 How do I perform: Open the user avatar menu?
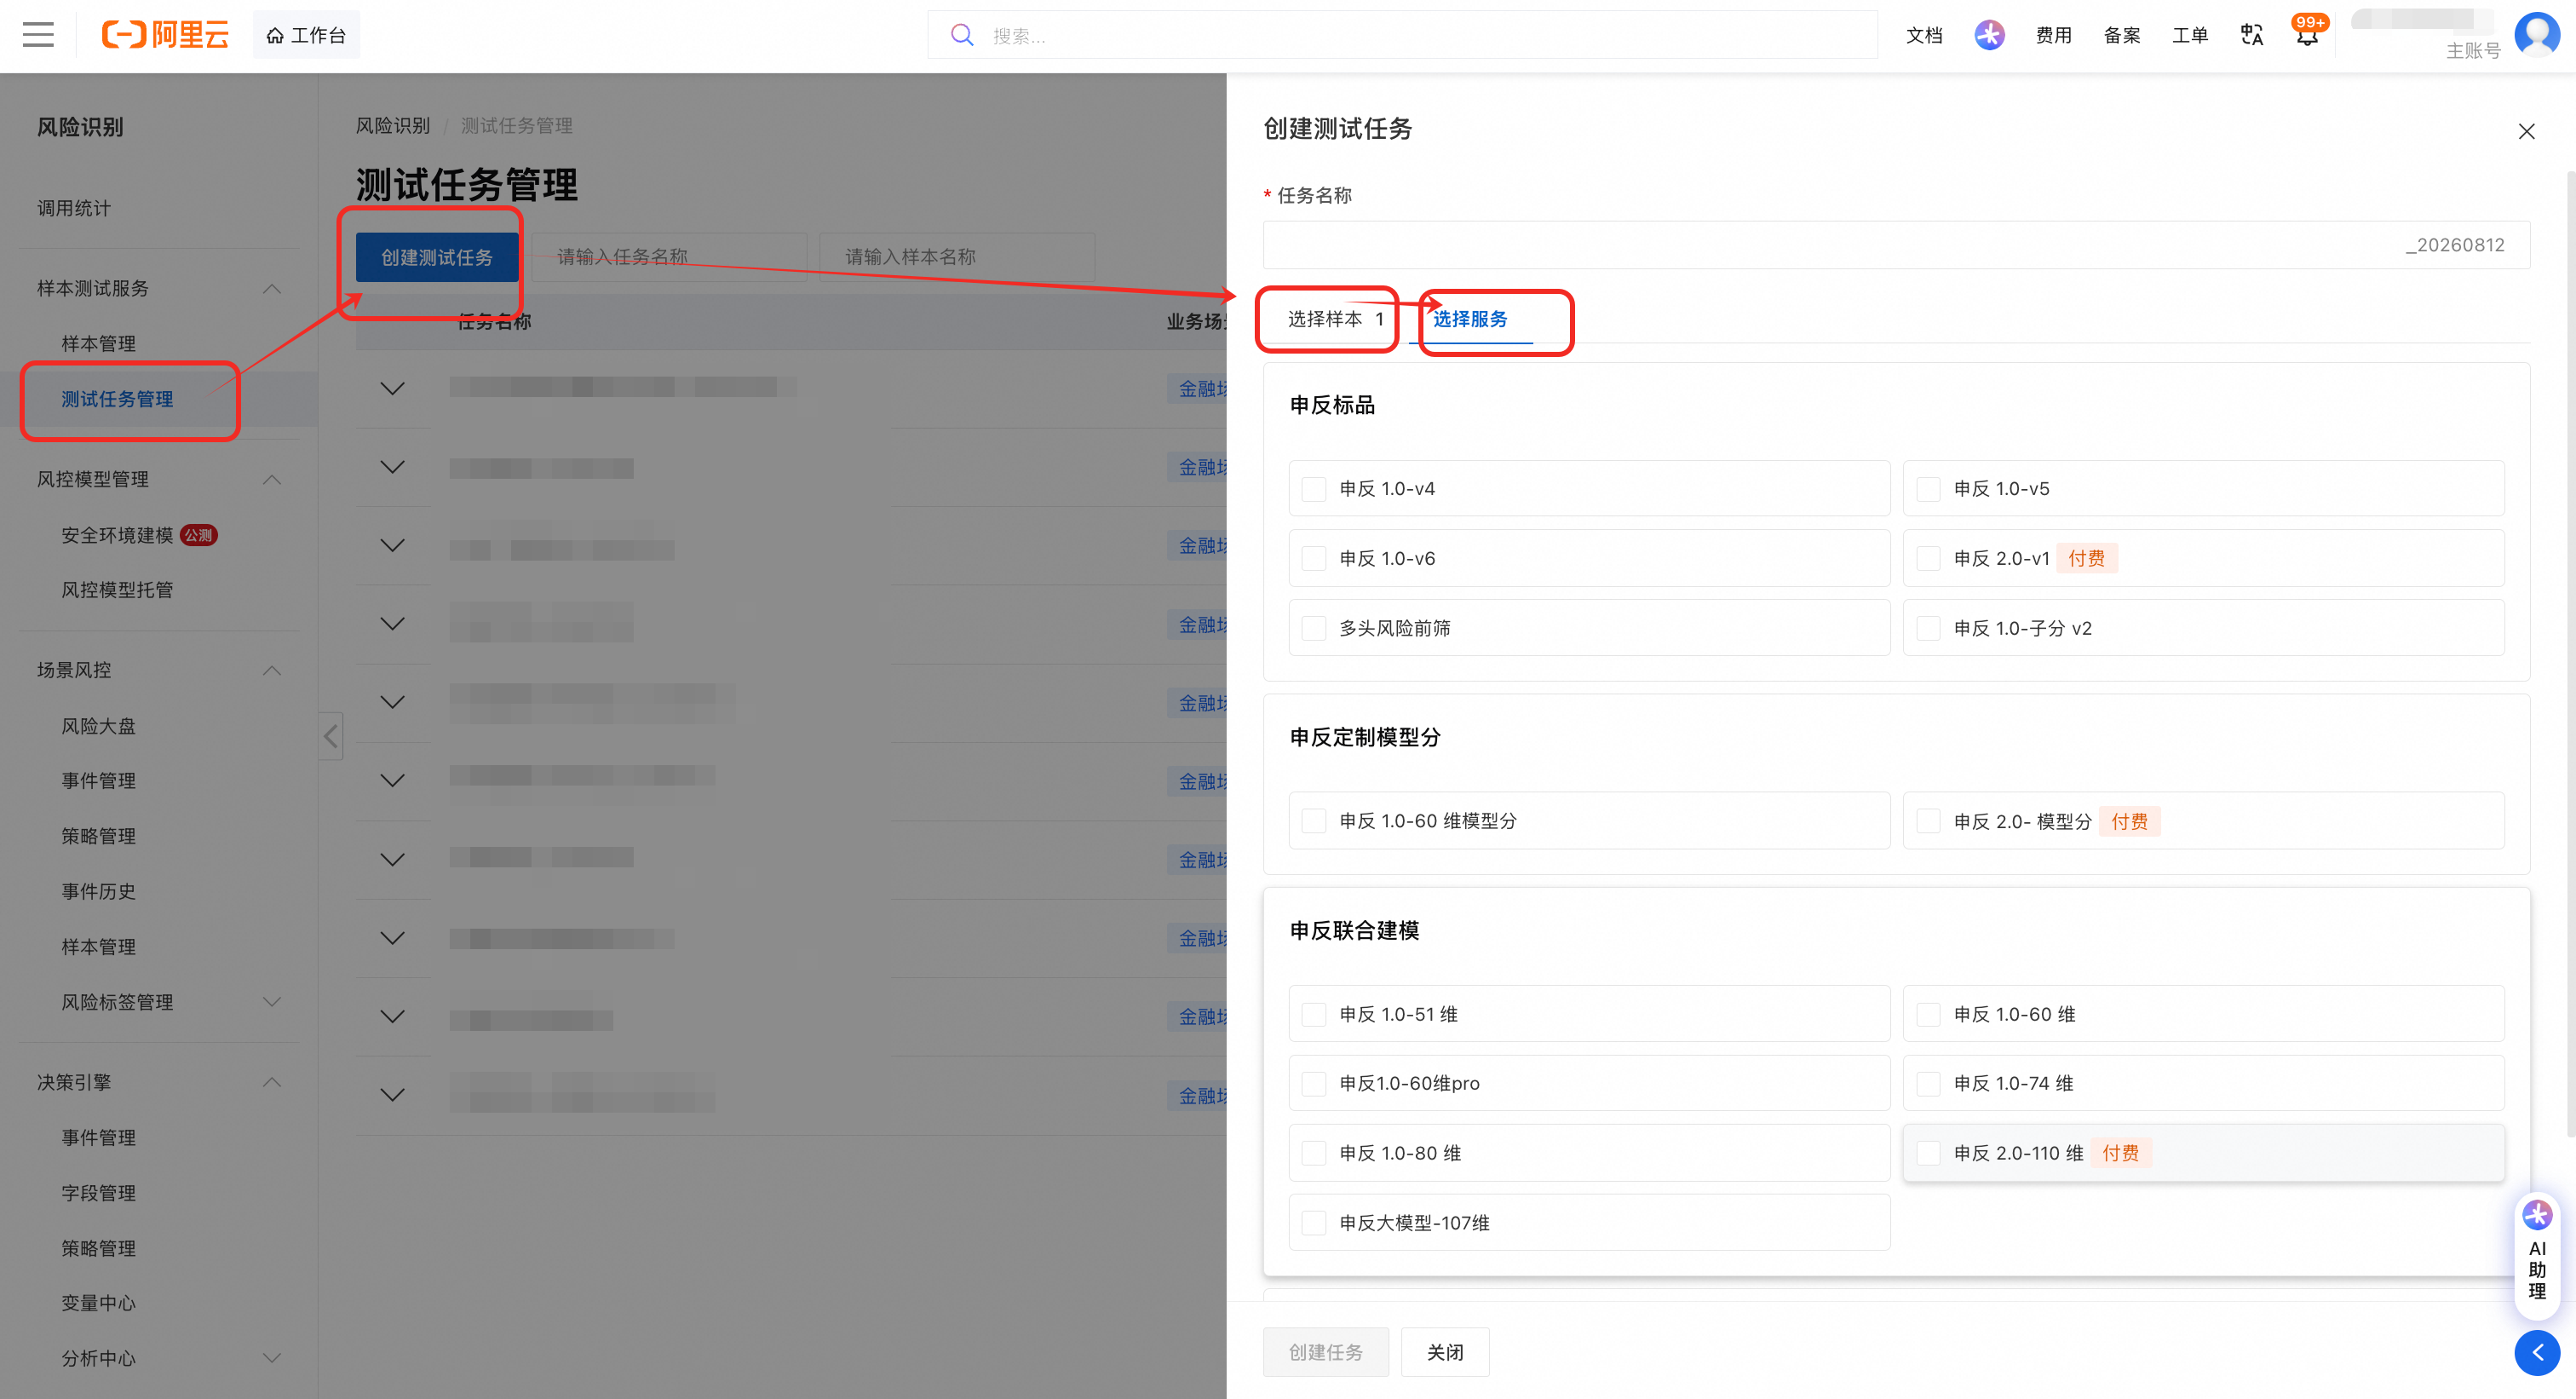tap(2537, 35)
